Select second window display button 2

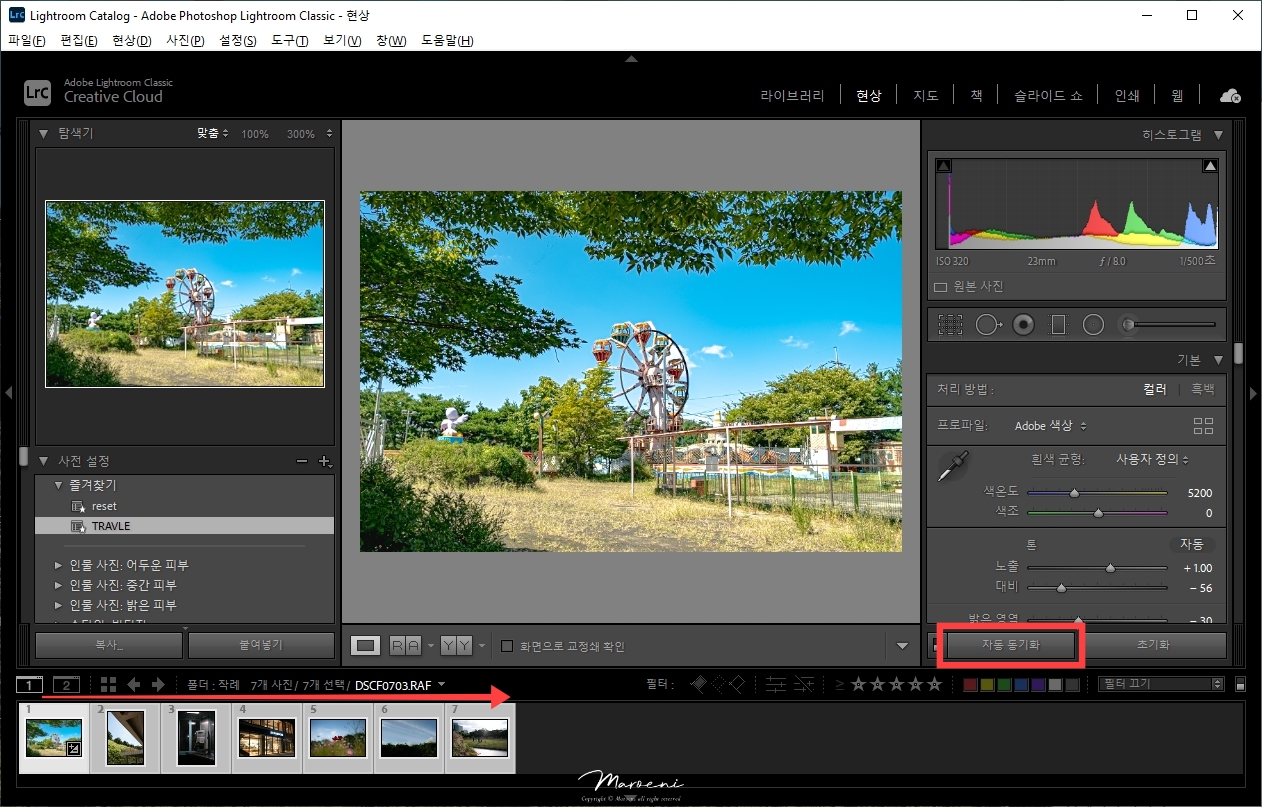point(66,685)
